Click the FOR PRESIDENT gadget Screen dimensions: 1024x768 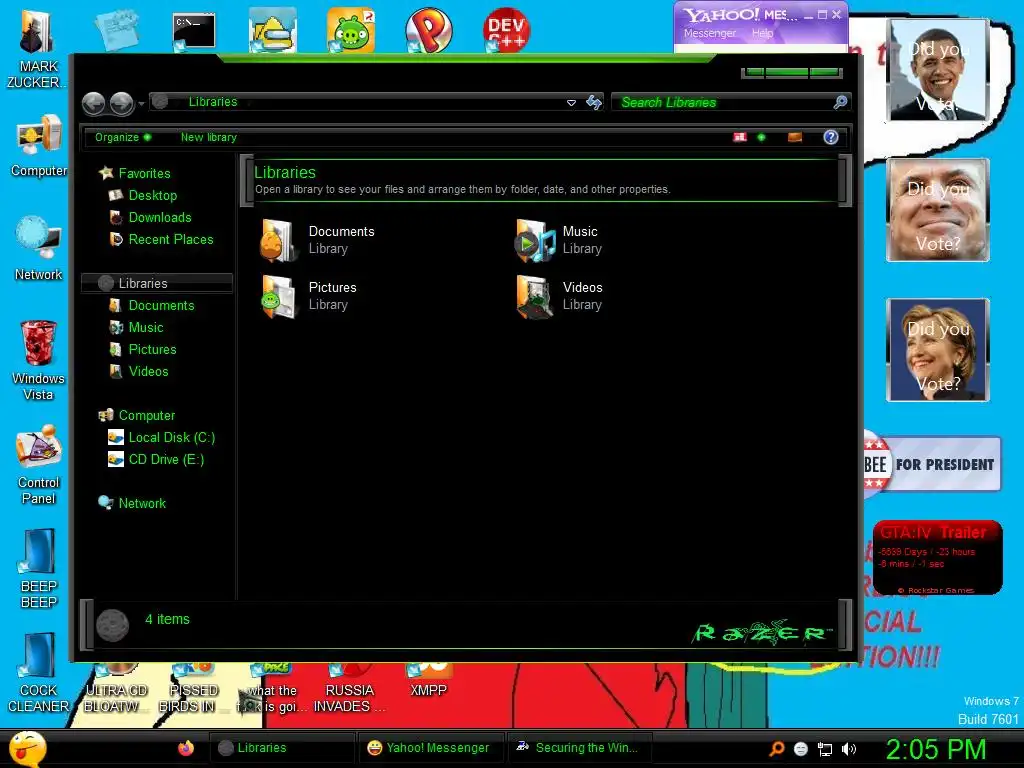932,464
